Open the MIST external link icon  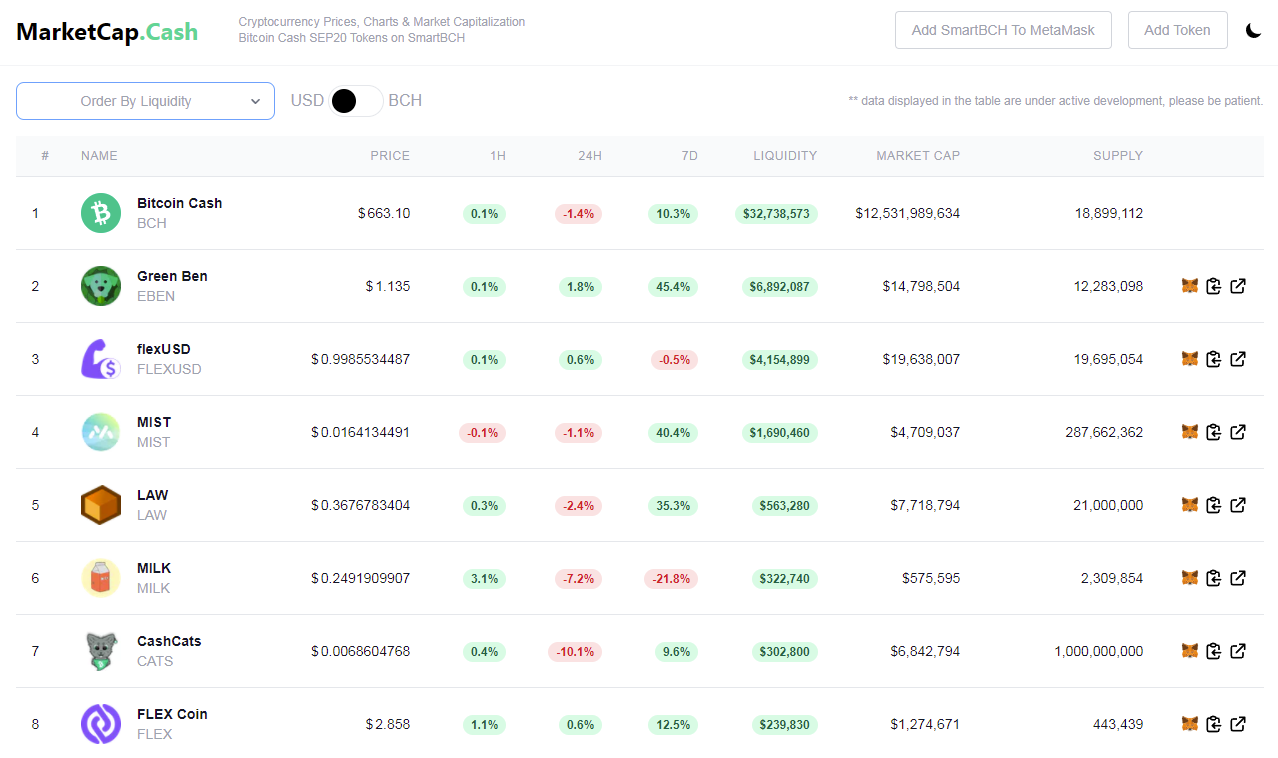click(1238, 432)
